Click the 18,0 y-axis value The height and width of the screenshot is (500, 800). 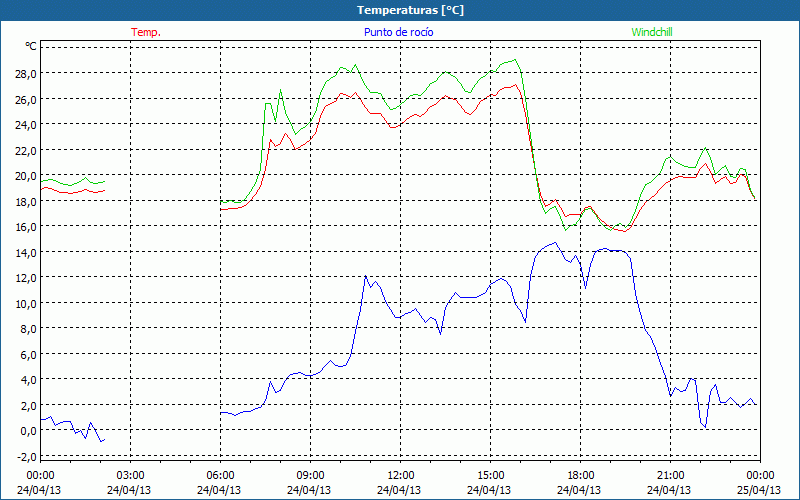pos(26,201)
